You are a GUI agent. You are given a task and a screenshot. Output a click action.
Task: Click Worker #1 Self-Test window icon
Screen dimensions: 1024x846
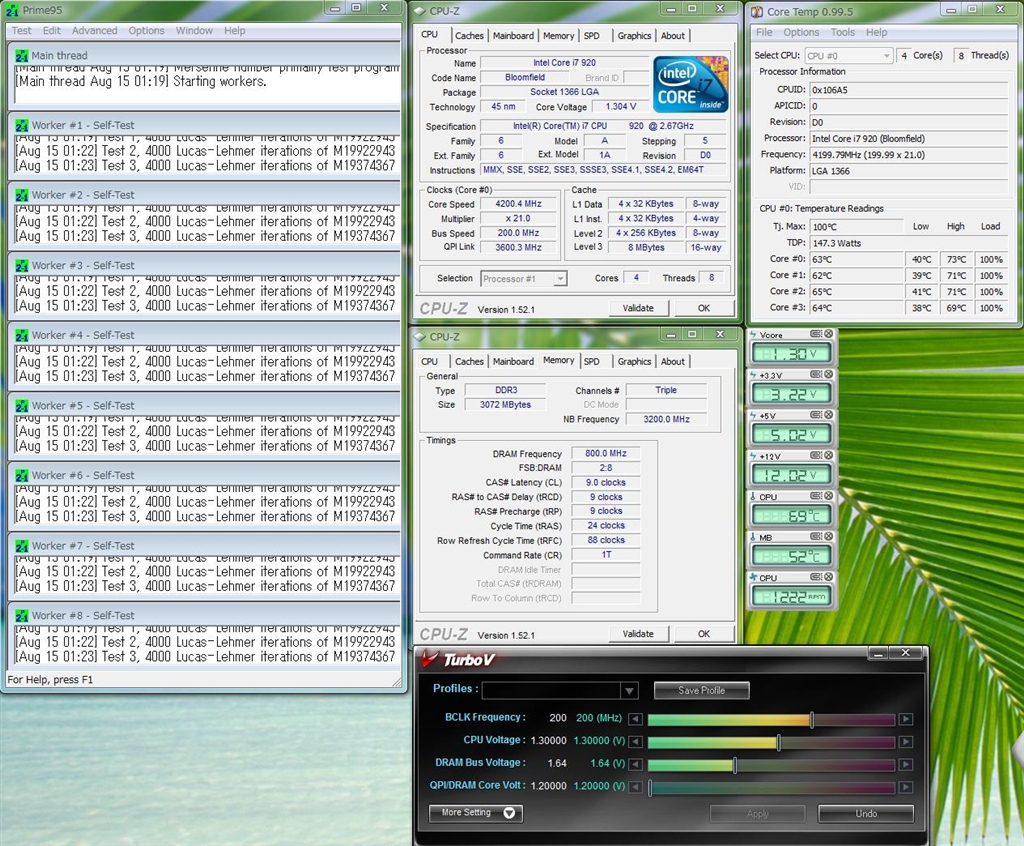(x=21, y=125)
